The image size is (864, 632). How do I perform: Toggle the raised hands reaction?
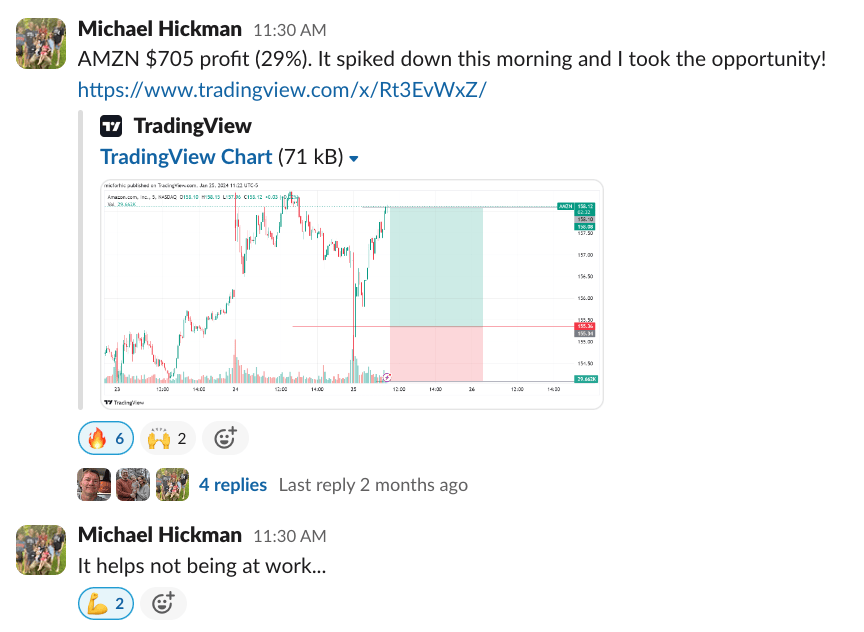pyautogui.click(x=167, y=438)
